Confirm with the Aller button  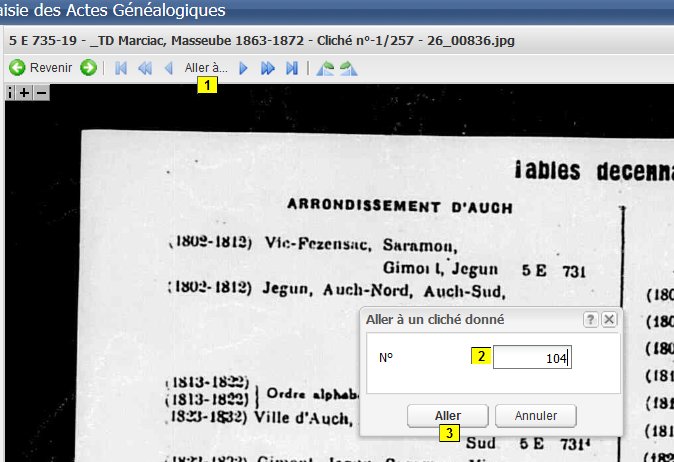pyautogui.click(x=447, y=416)
